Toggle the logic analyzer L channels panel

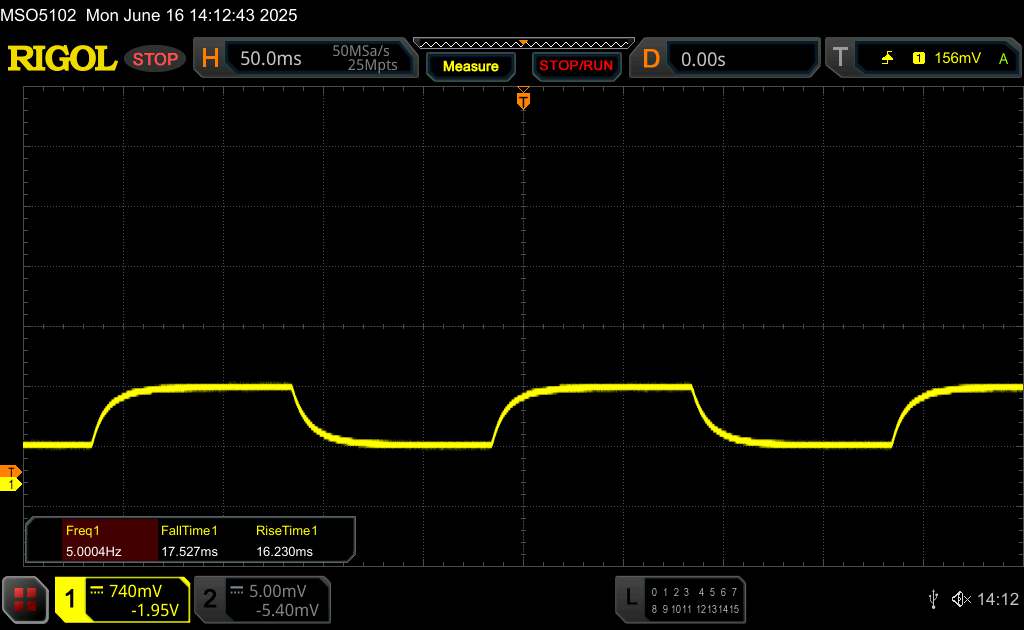coord(681,599)
